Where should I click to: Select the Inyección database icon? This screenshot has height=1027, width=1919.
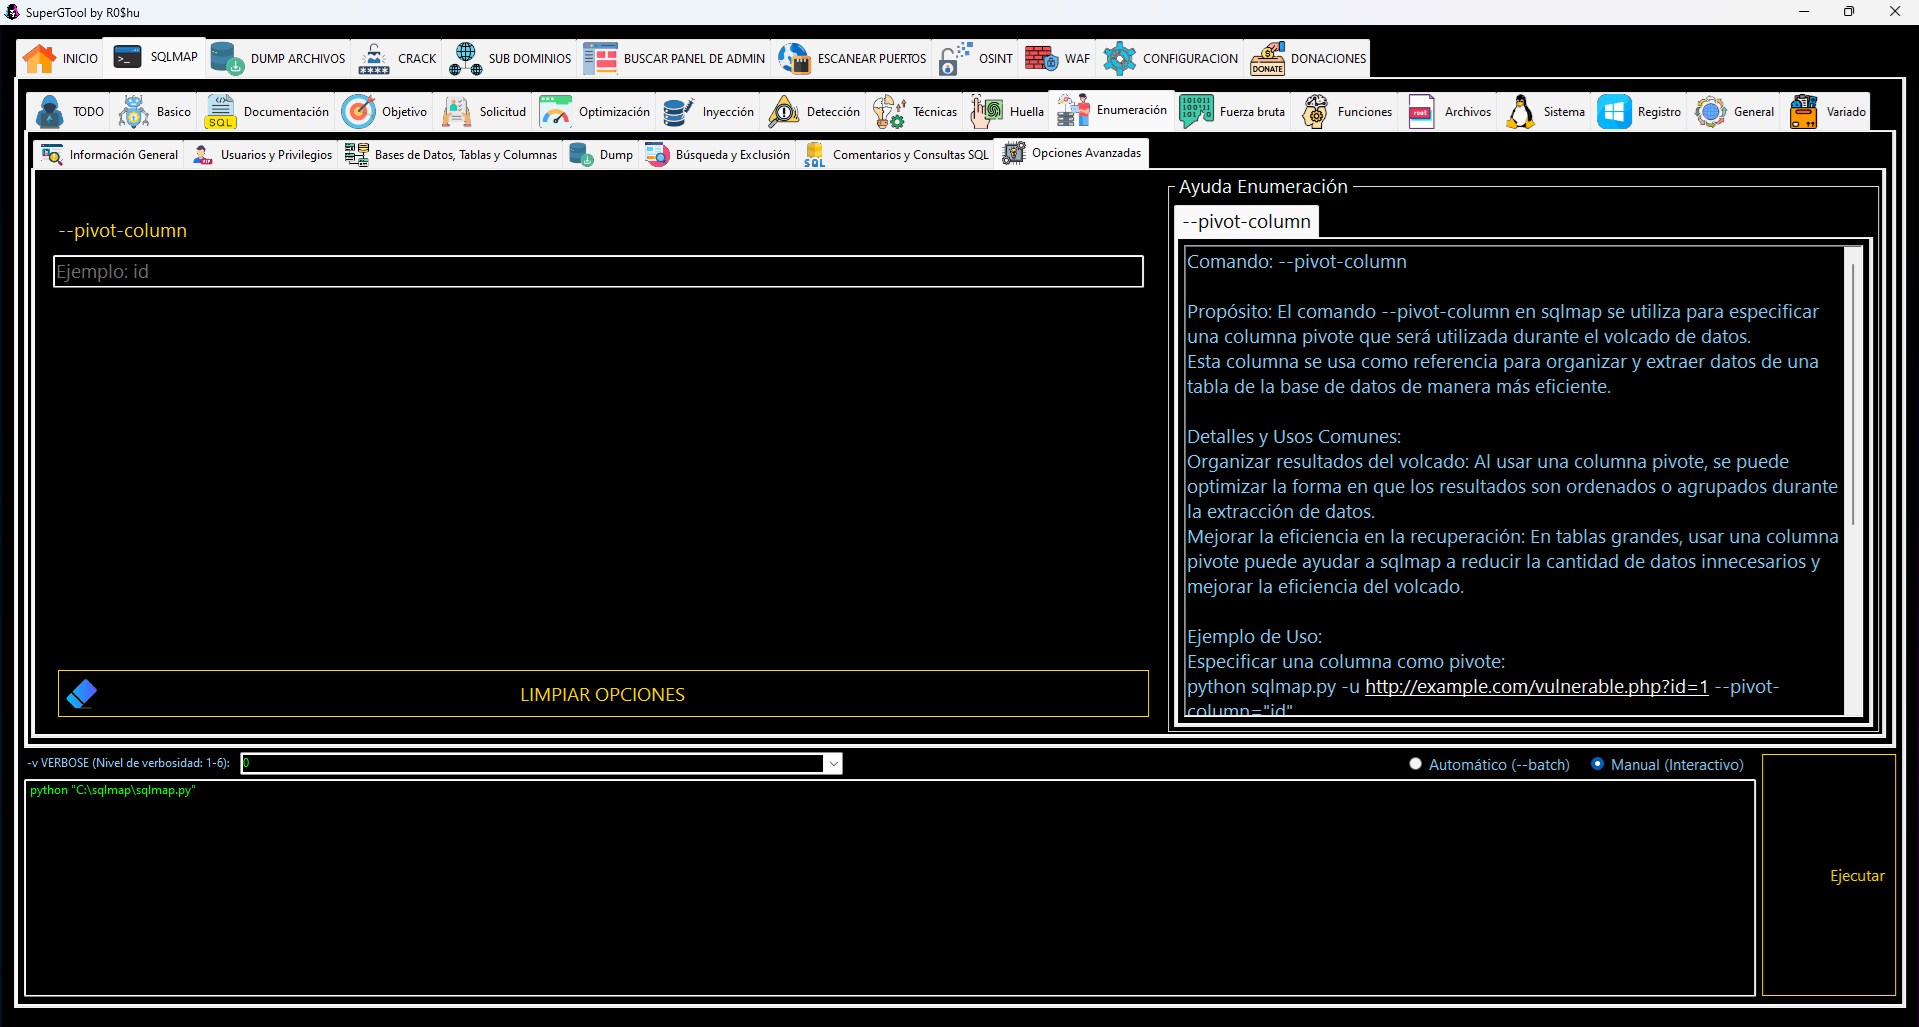(x=679, y=112)
